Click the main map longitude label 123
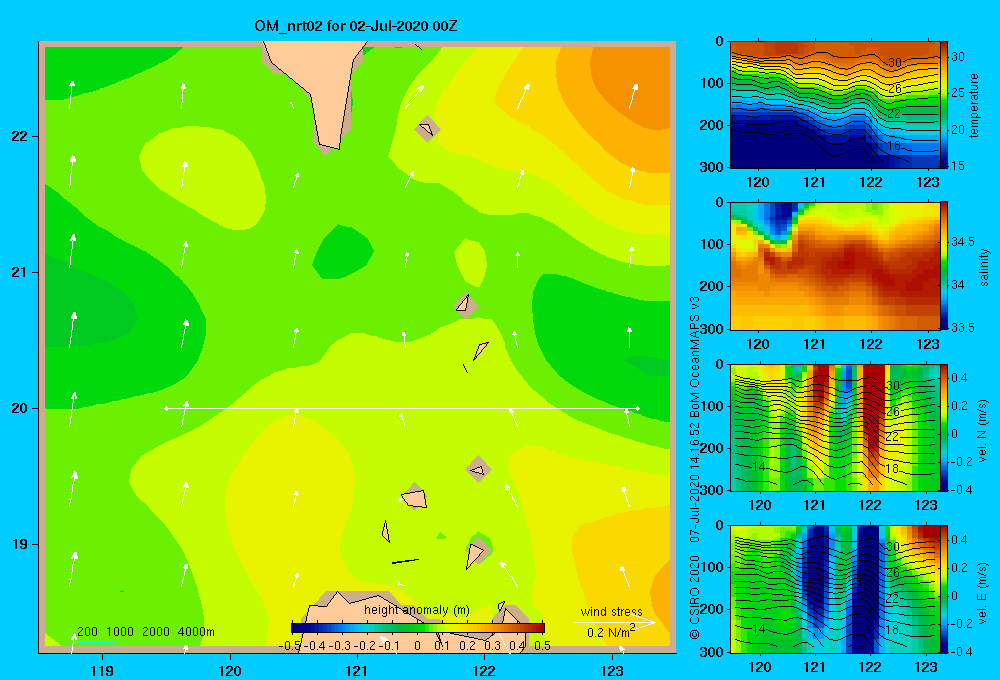This screenshot has height=680, width=1000. tap(612, 670)
